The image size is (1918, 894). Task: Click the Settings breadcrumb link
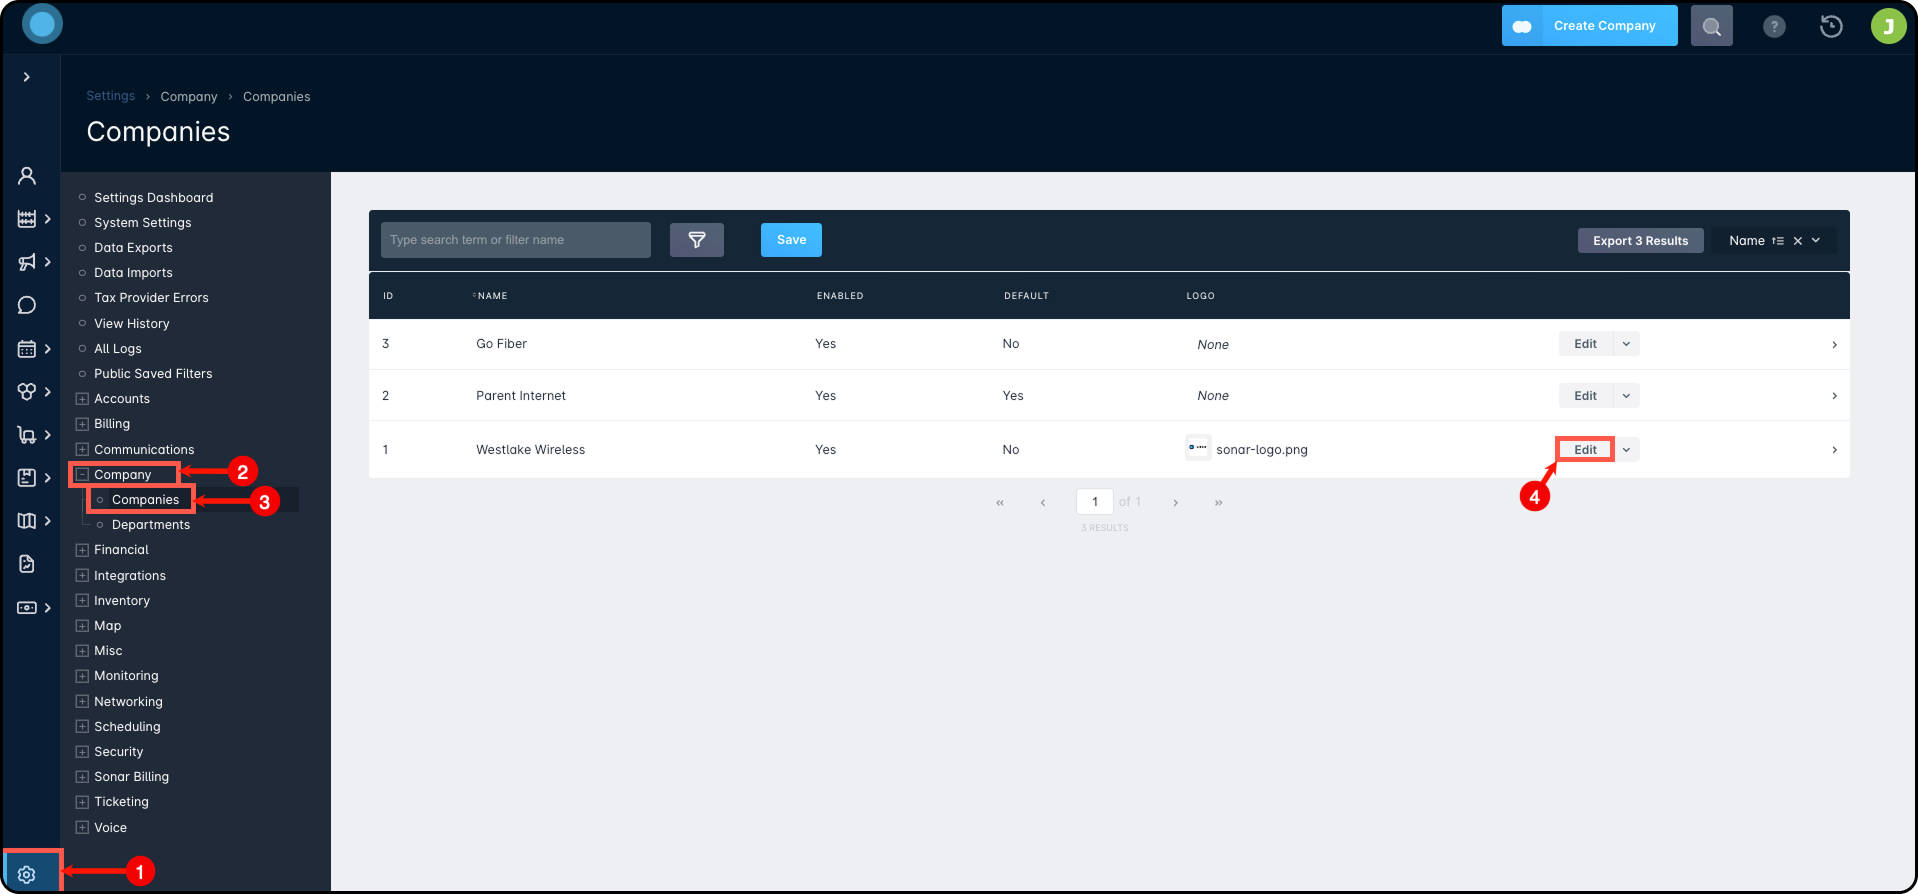click(110, 96)
